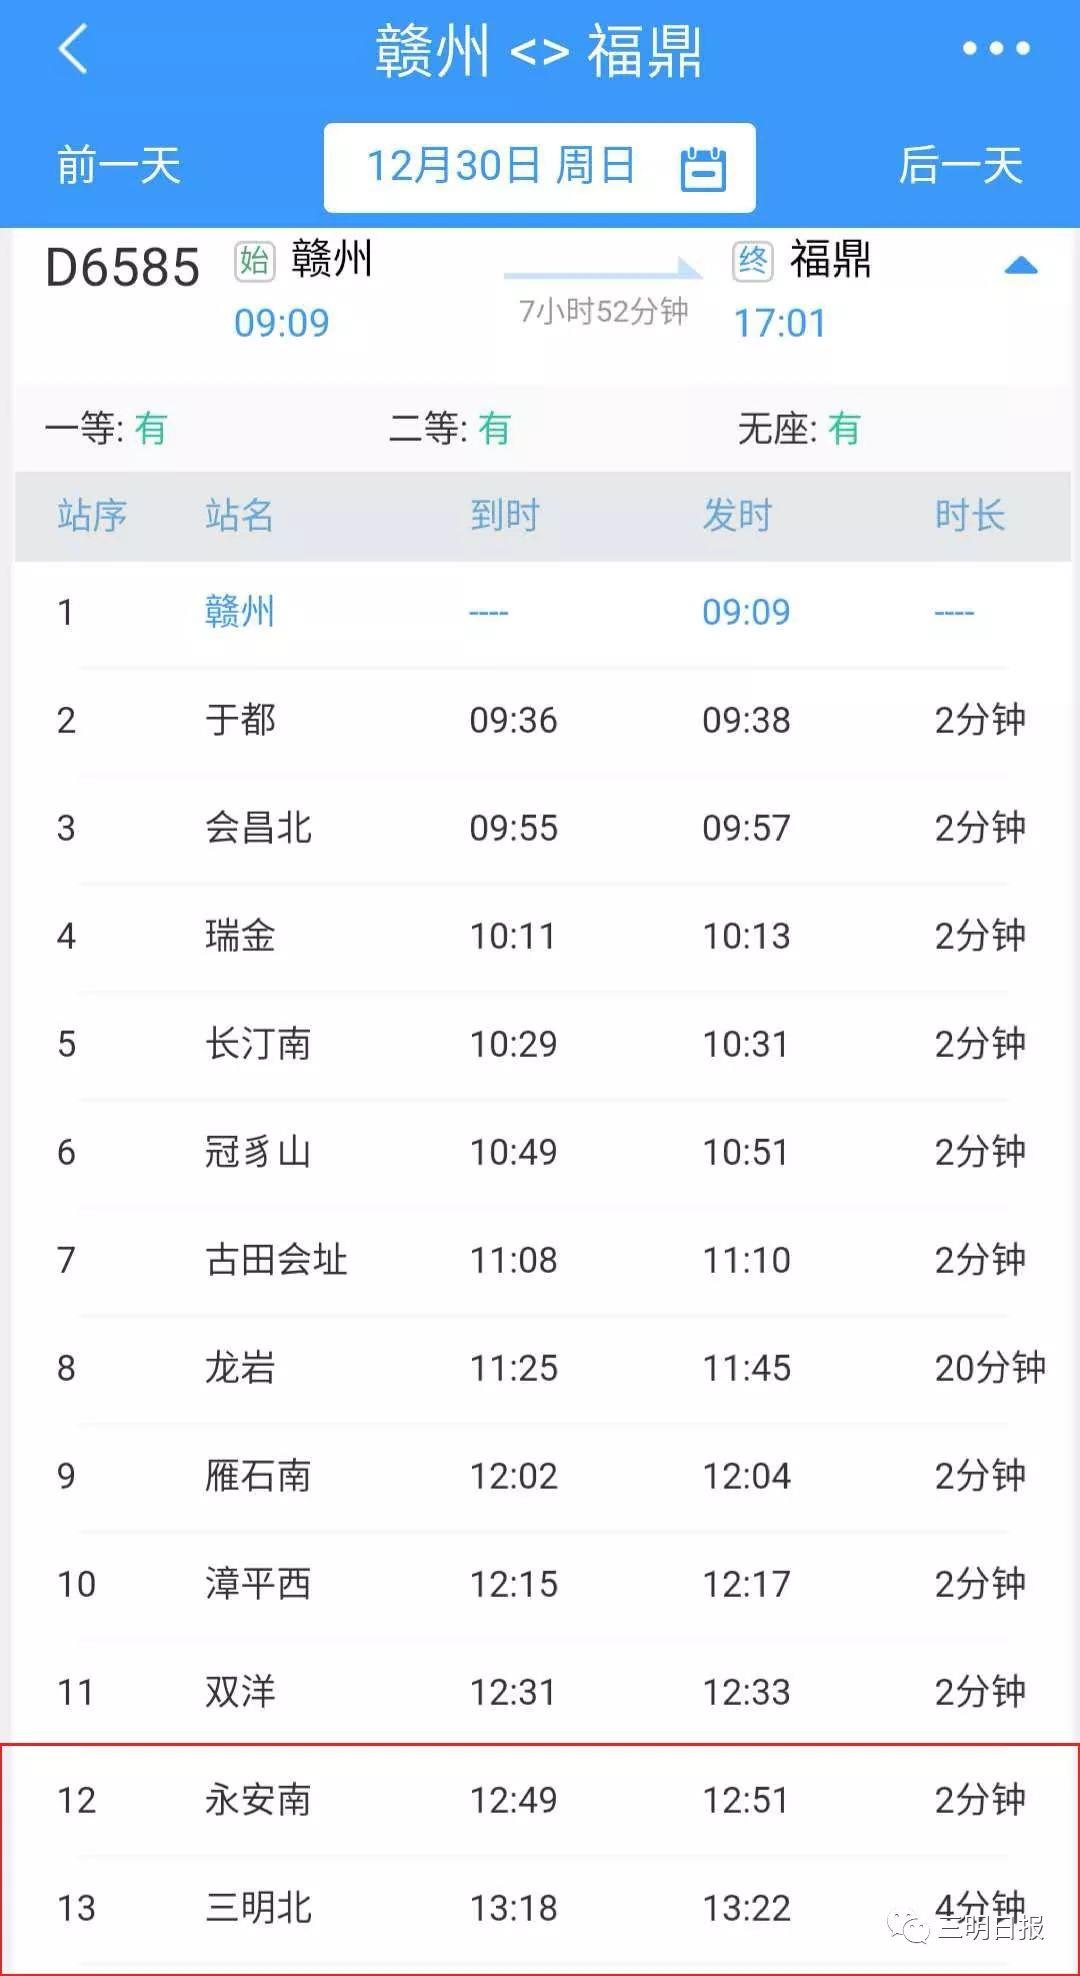Tap the green 始 origin station badge
Image resolution: width=1080 pixels, height=1976 pixels.
[254, 261]
